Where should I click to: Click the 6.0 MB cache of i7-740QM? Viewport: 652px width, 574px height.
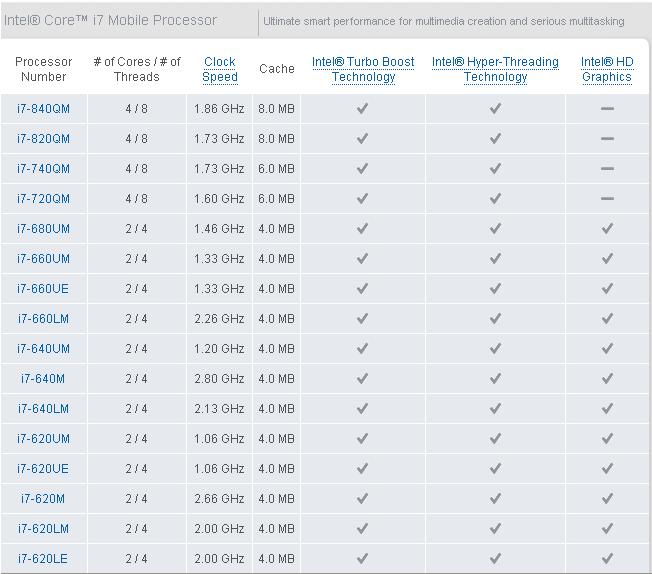277,168
